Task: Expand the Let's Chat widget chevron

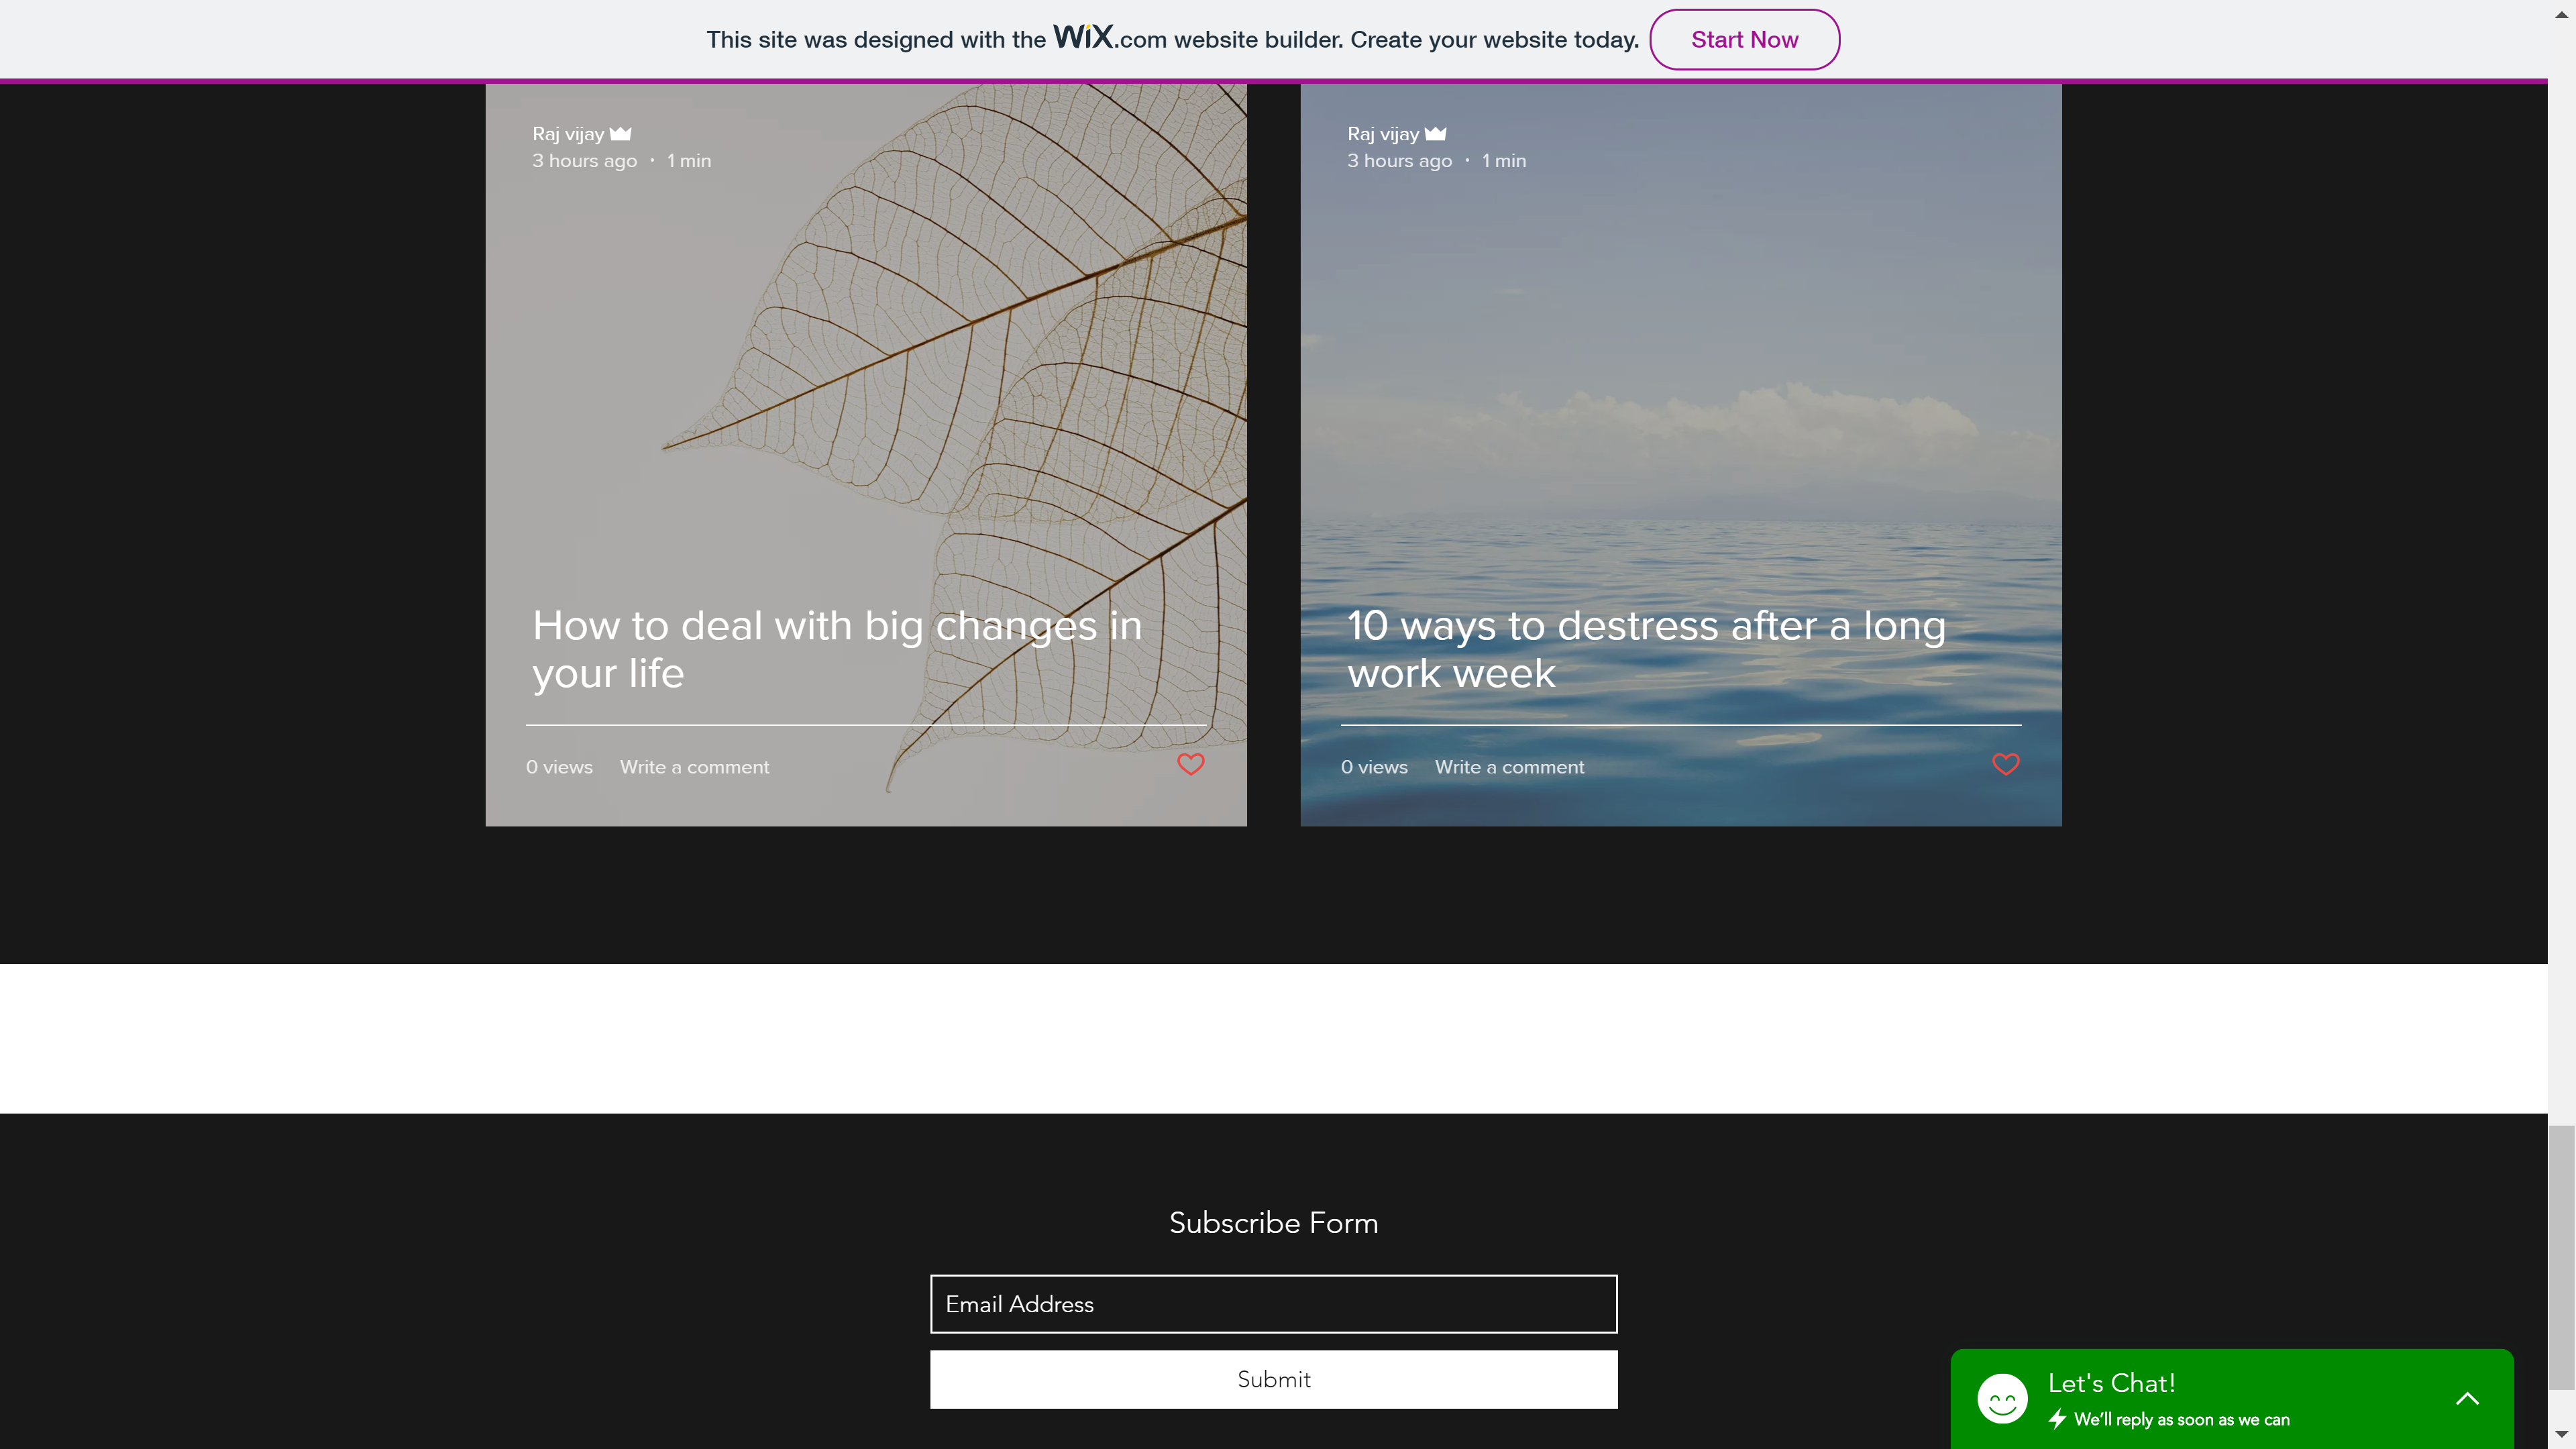Action: (x=2467, y=1398)
